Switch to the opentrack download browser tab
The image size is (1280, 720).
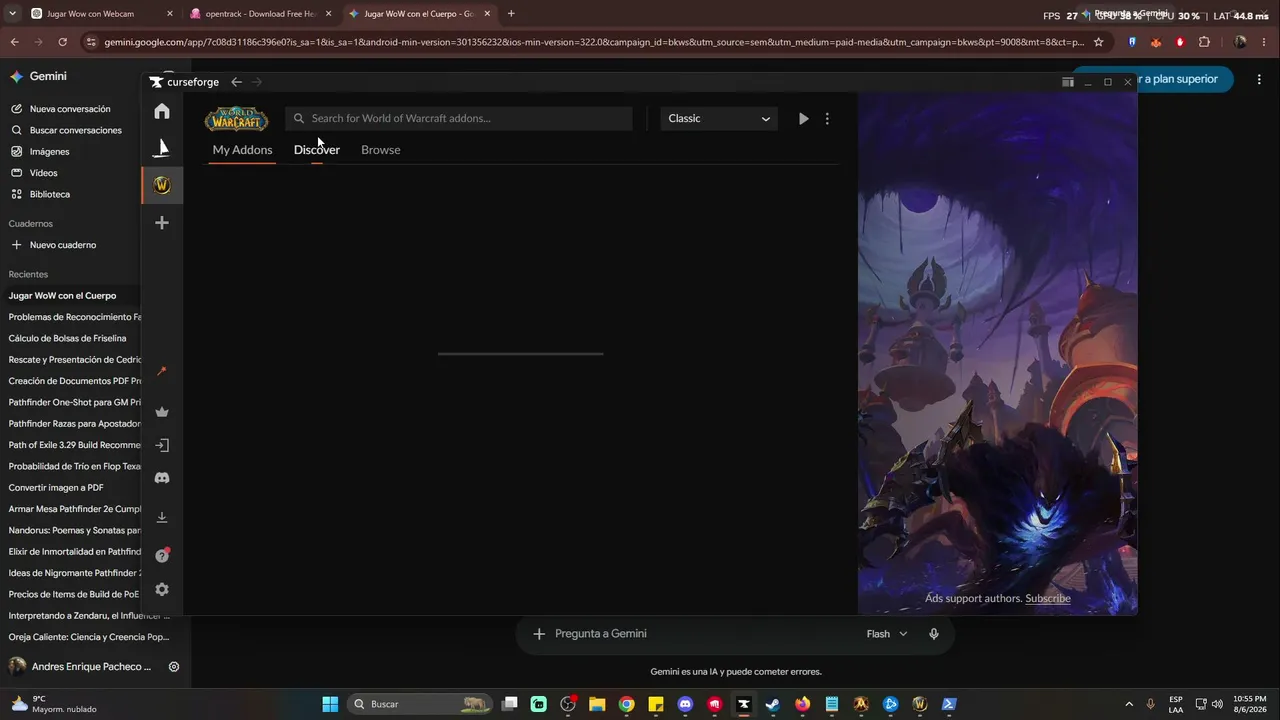pyautogui.click(x=260, y=14)
